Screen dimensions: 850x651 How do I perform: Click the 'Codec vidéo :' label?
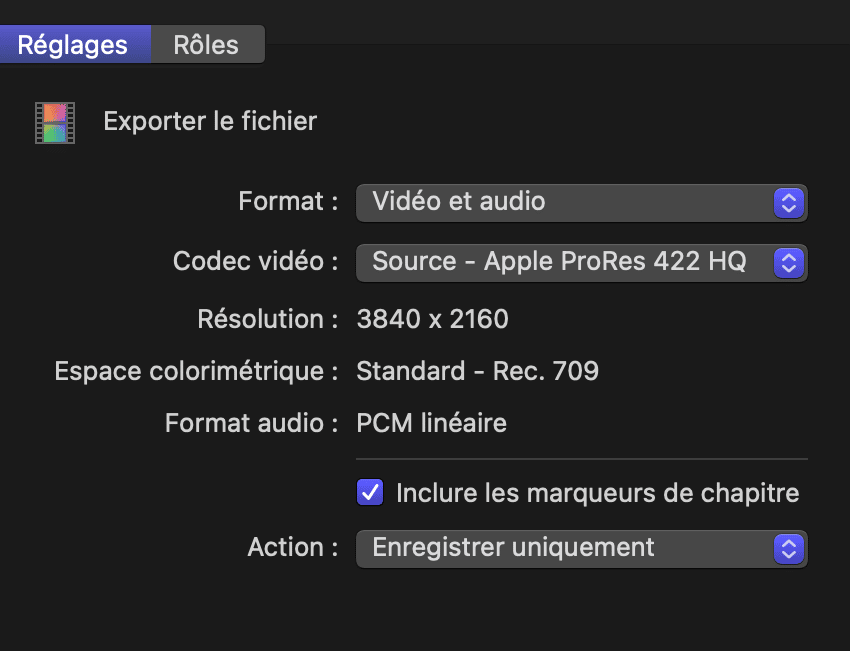255,261
